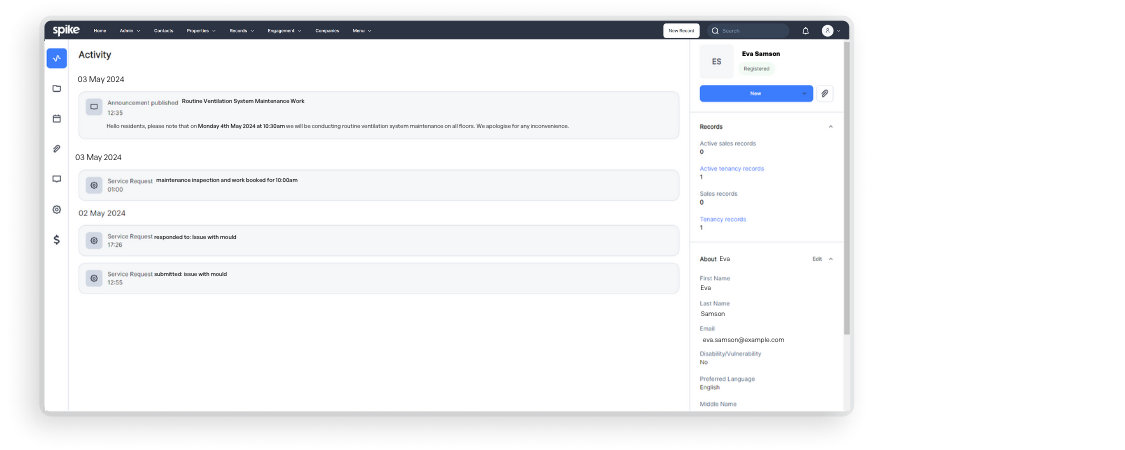Click the icon on the maintenance inspection request
This screenshot has width=1125, height=450.
pyautogui.click(x=94, y=185)
